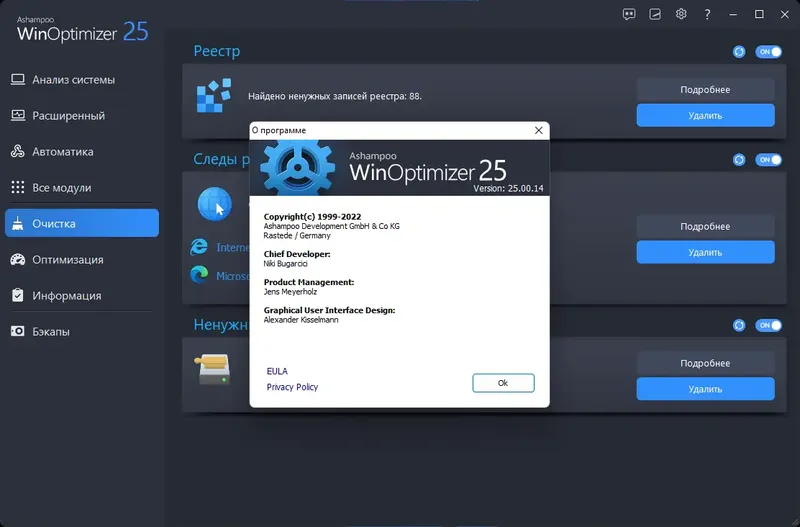This screenshot has width=800, height=527.
Task: Click 'Rastede / Germany' text
Action: pos(297,236)
